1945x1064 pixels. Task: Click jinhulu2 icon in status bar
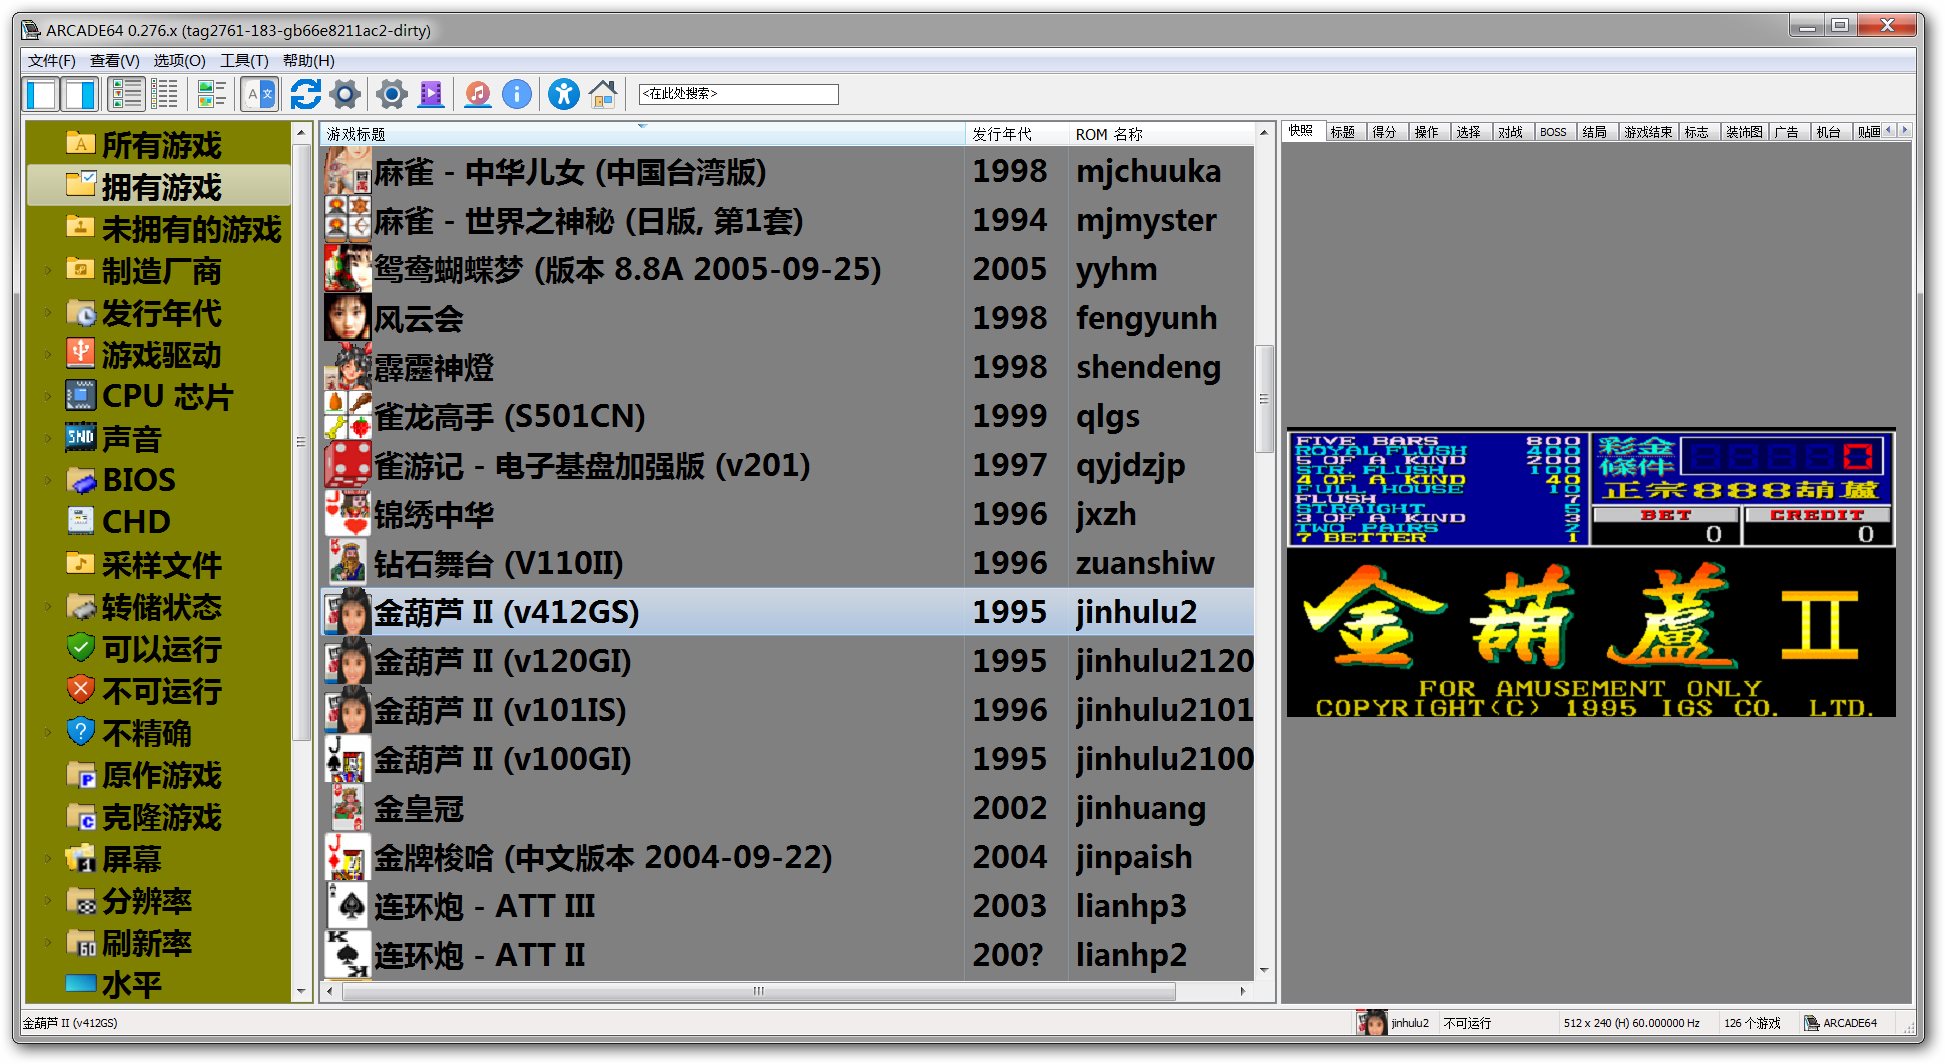(1372, 1023)
